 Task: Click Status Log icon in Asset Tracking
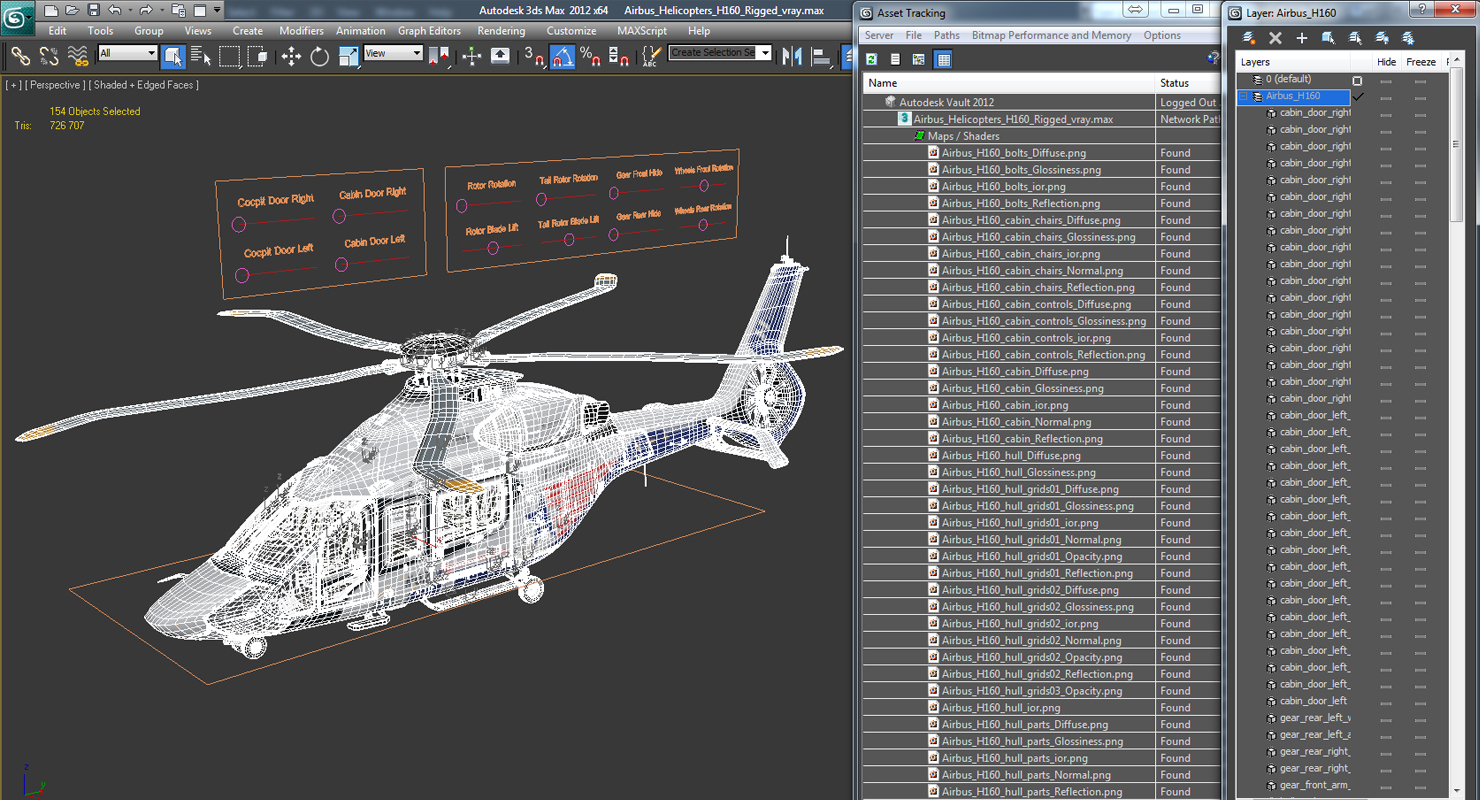(x=895, y=59)
